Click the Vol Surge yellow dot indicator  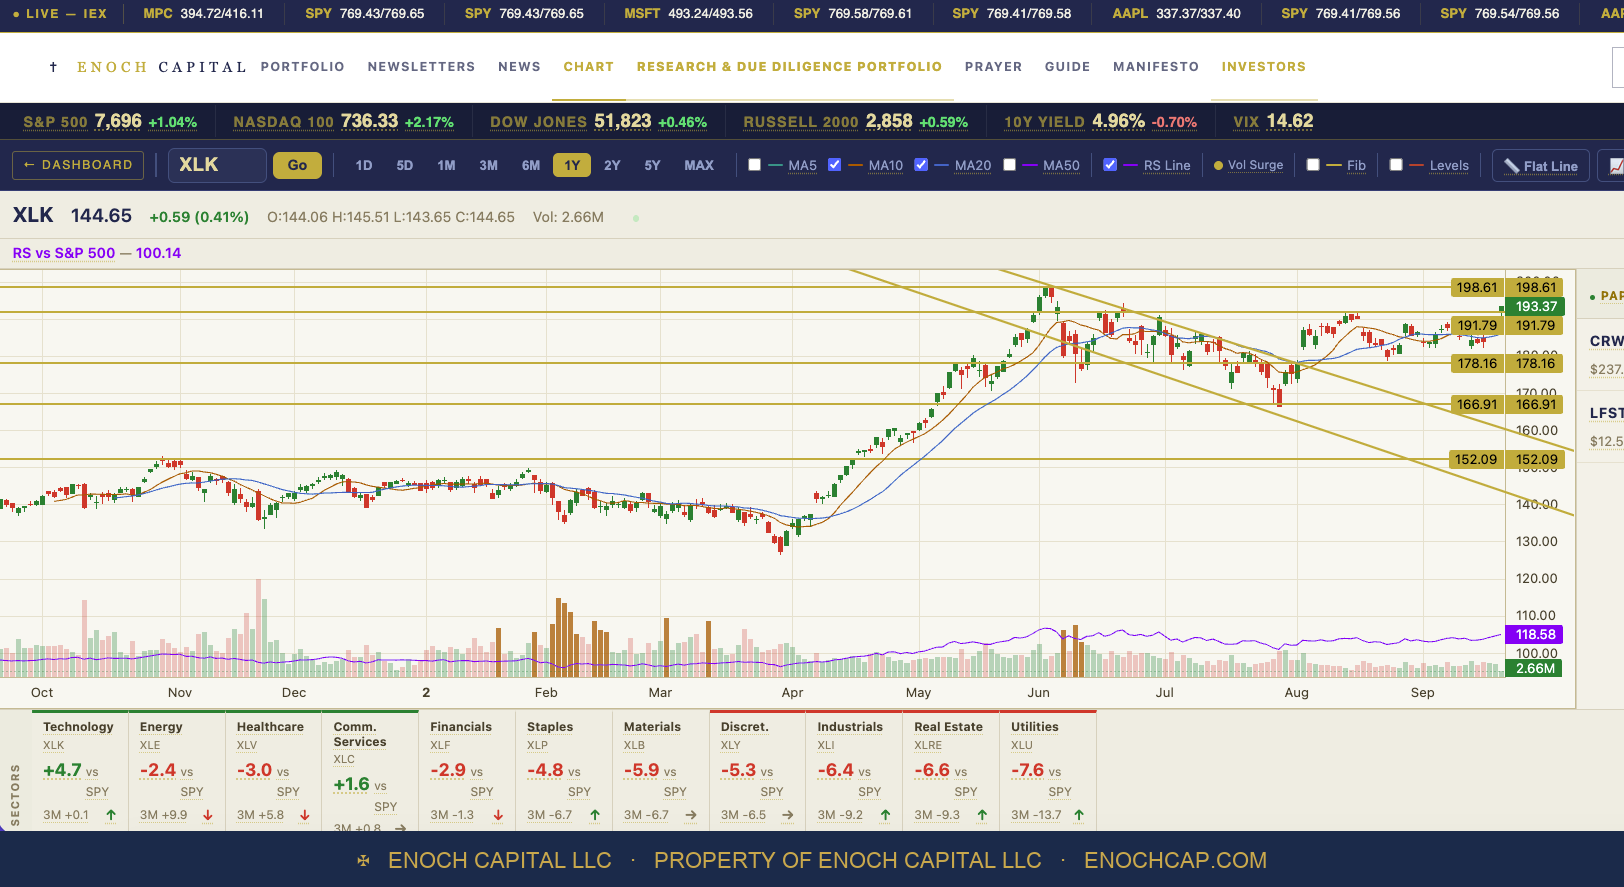tap(1218, 166)
